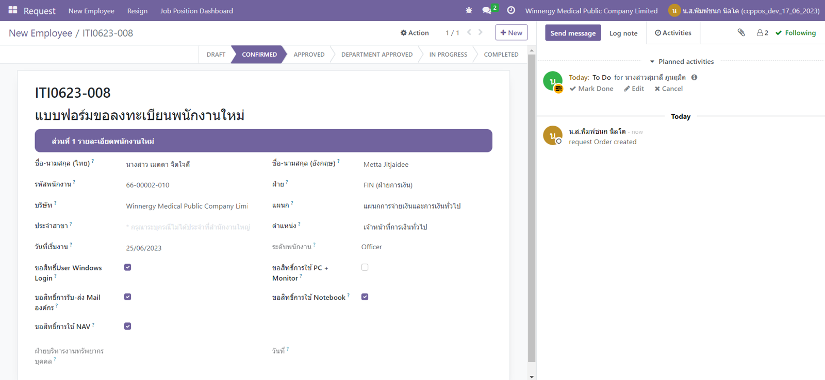825x380 pixels.
Task: Toggle the Notebook permission checkbox
Action: click(365, 297)
